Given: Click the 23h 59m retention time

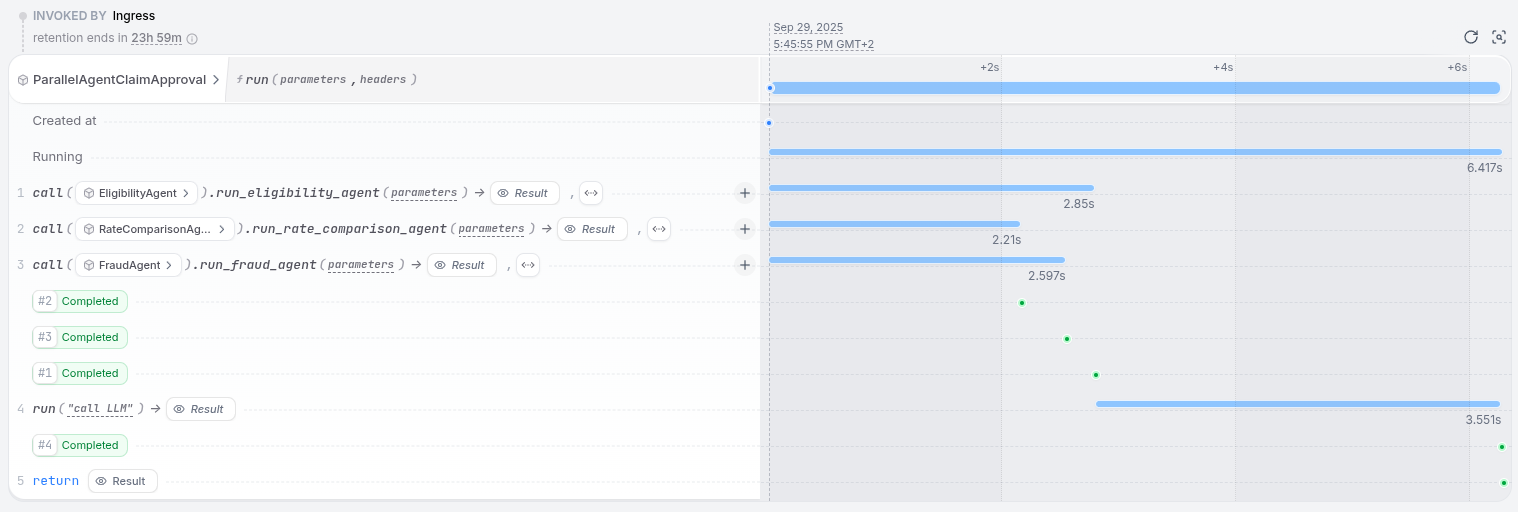Looking at the screenshot, I should point(157,38).
